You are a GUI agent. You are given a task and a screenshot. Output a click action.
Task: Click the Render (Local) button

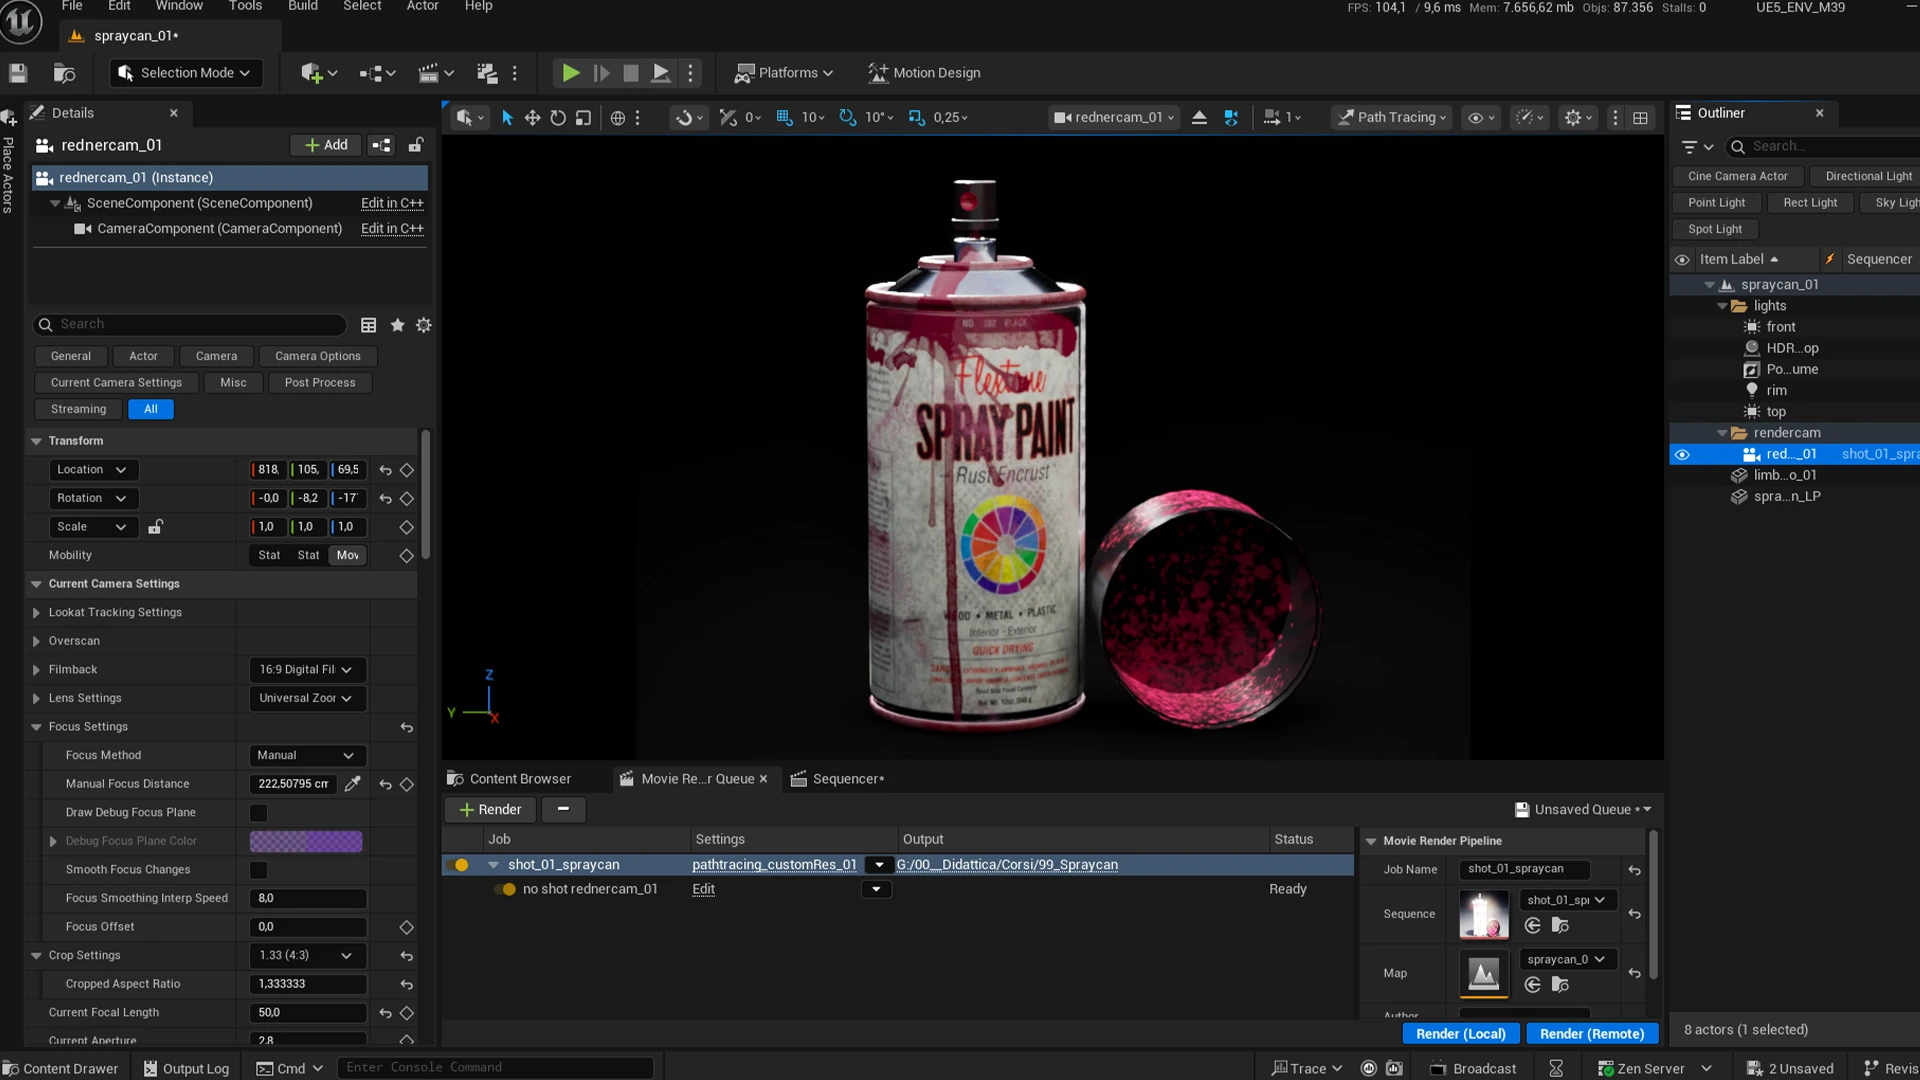[1461, 1034]
